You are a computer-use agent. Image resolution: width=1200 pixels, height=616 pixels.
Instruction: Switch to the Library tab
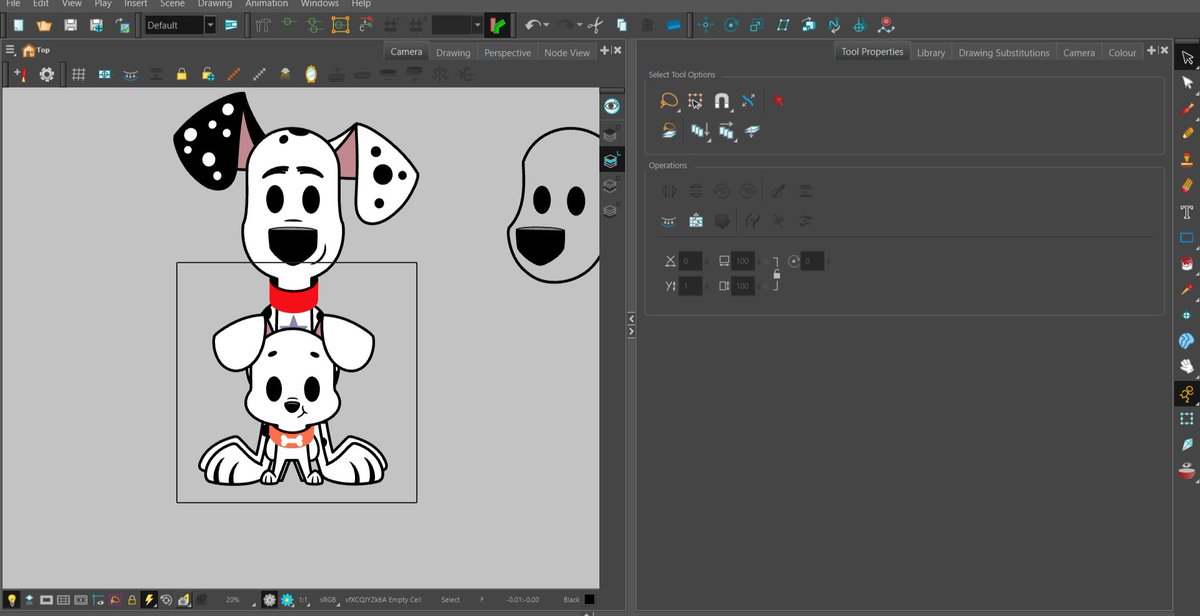930,52
